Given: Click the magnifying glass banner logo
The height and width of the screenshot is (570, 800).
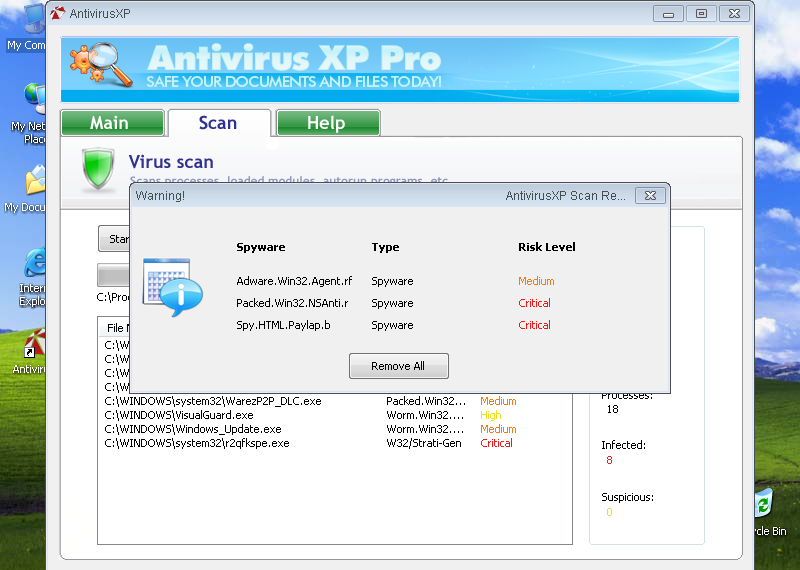Looking at the screenshot, I should coord(101,64).
